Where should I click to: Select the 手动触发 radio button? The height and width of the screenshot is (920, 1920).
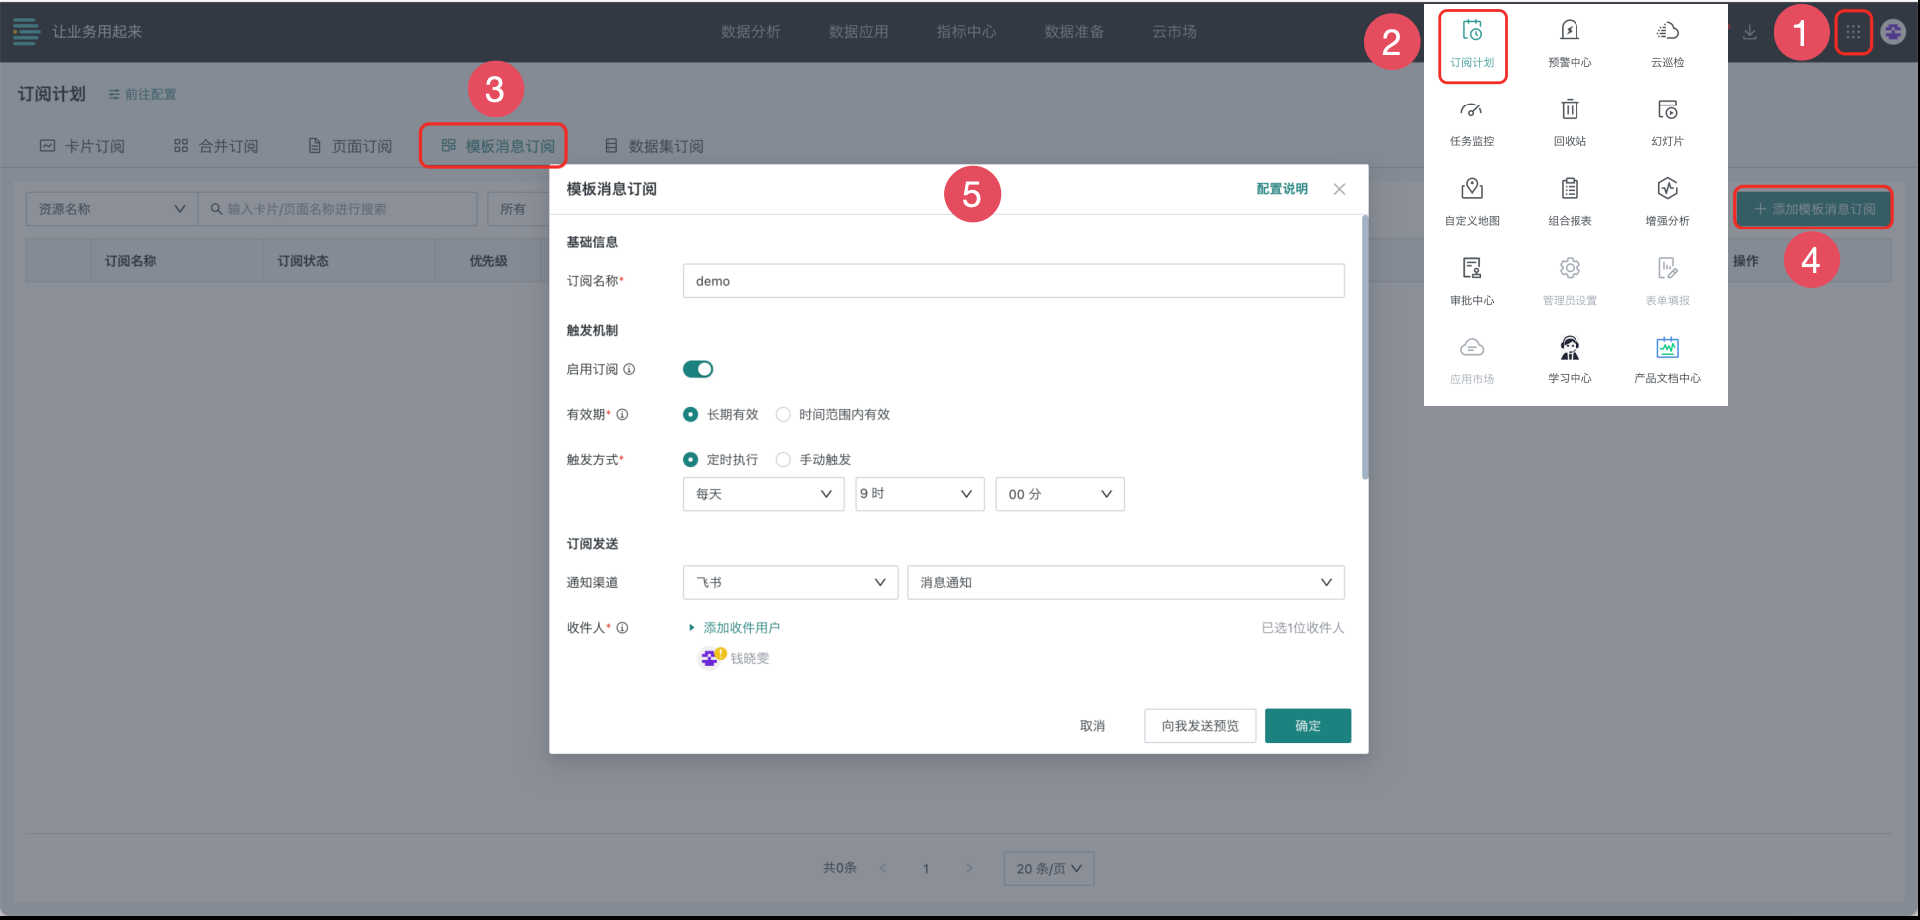(x=783, y=459)
